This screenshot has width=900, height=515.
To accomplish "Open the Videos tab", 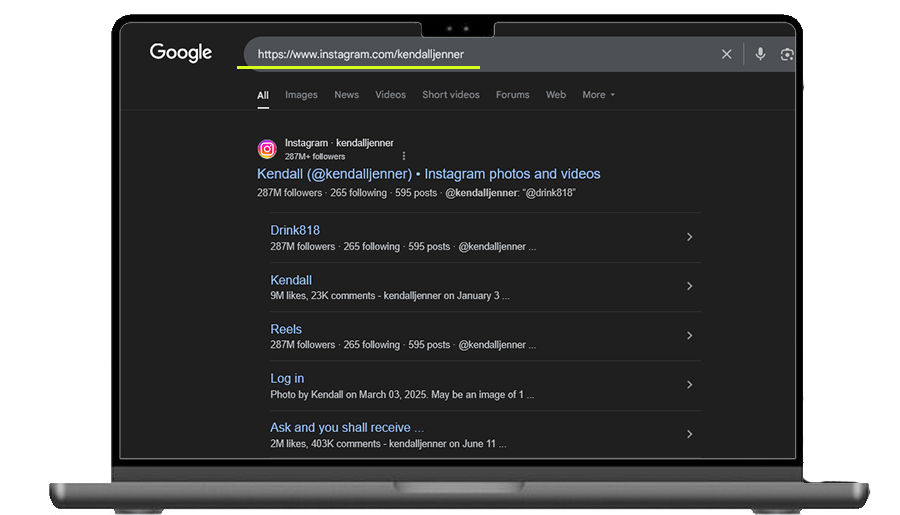I will coord(390,95).
